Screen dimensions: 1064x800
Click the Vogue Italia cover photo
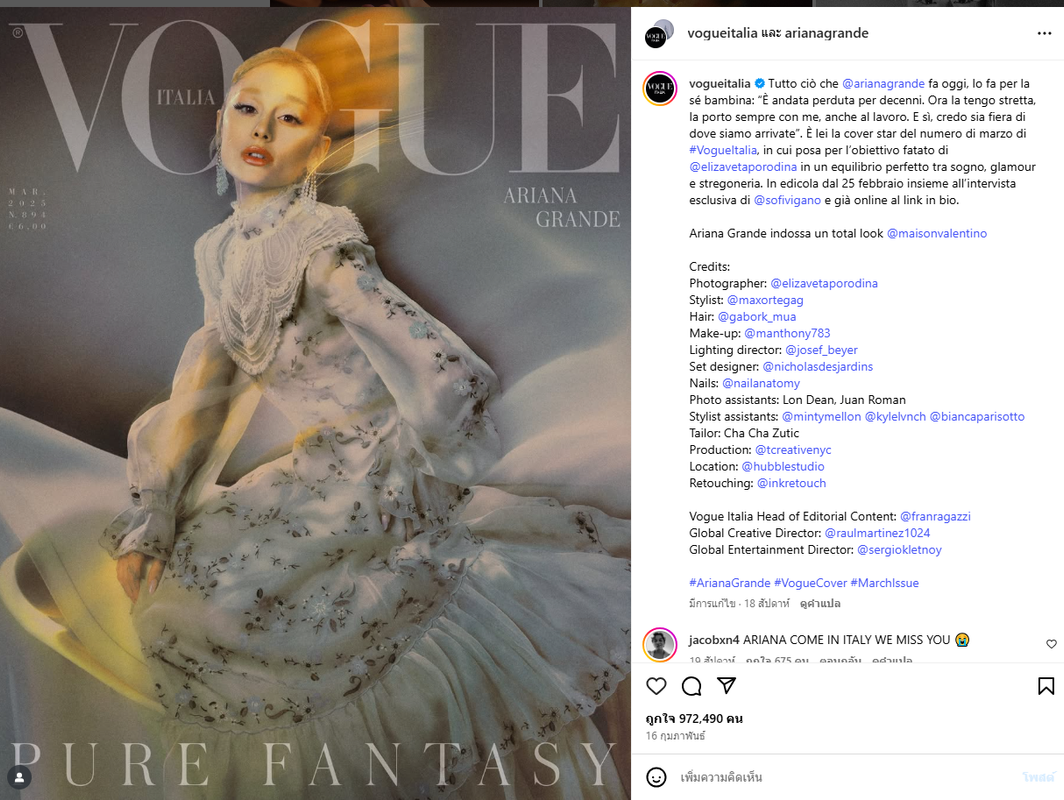(316, 403)
